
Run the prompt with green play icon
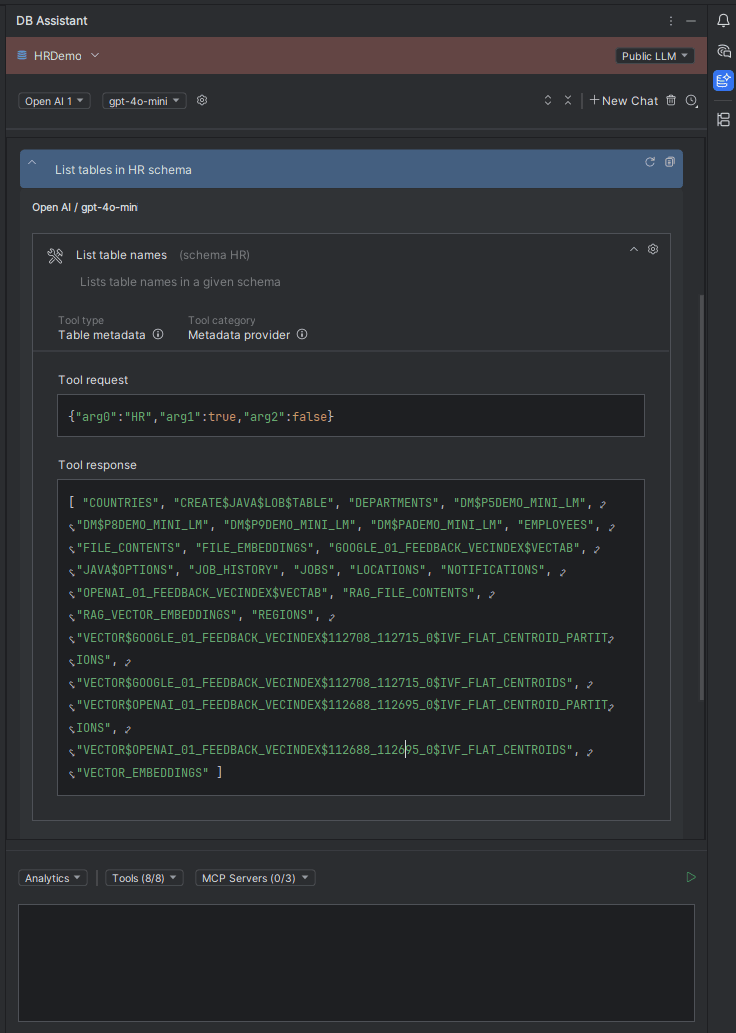point(691,877)
